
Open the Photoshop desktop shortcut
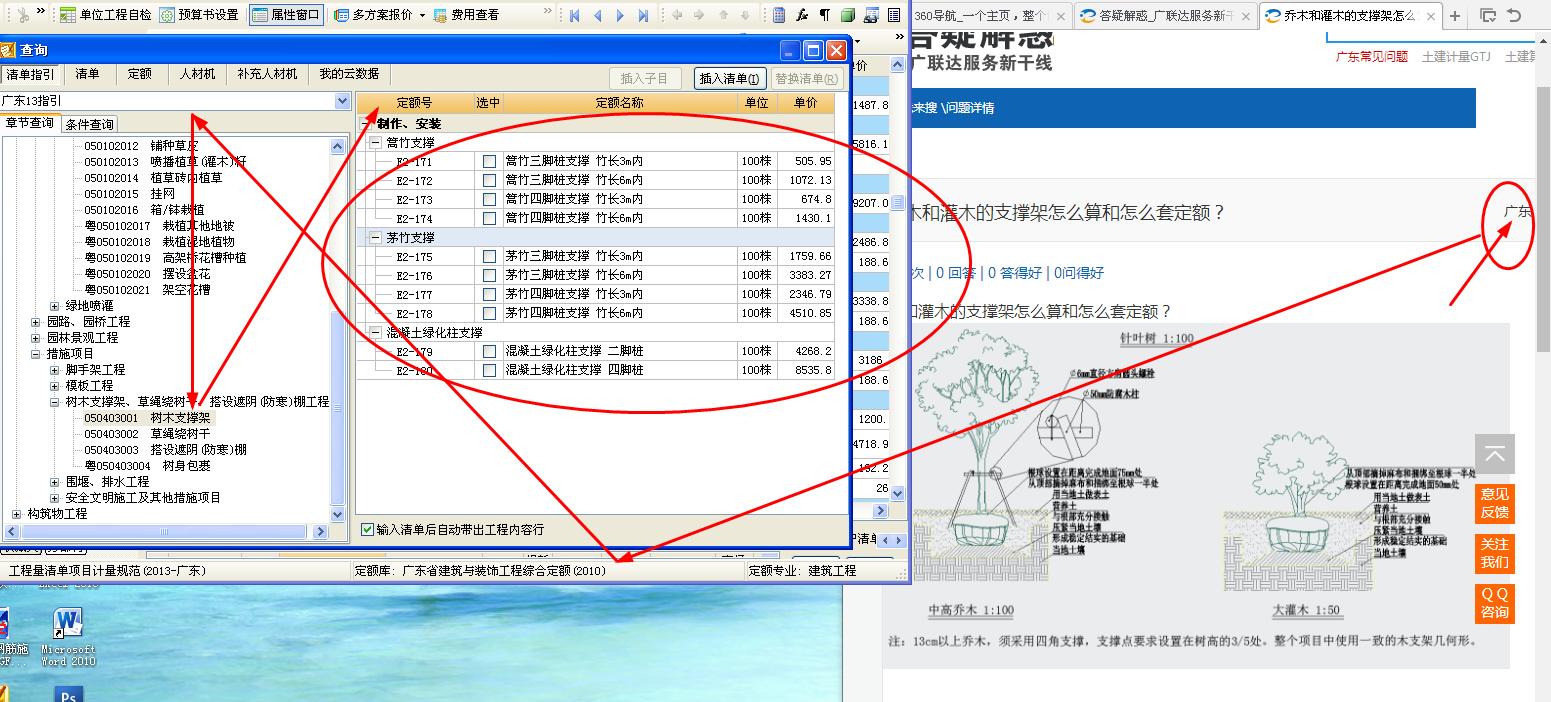(x=68, y=694)
